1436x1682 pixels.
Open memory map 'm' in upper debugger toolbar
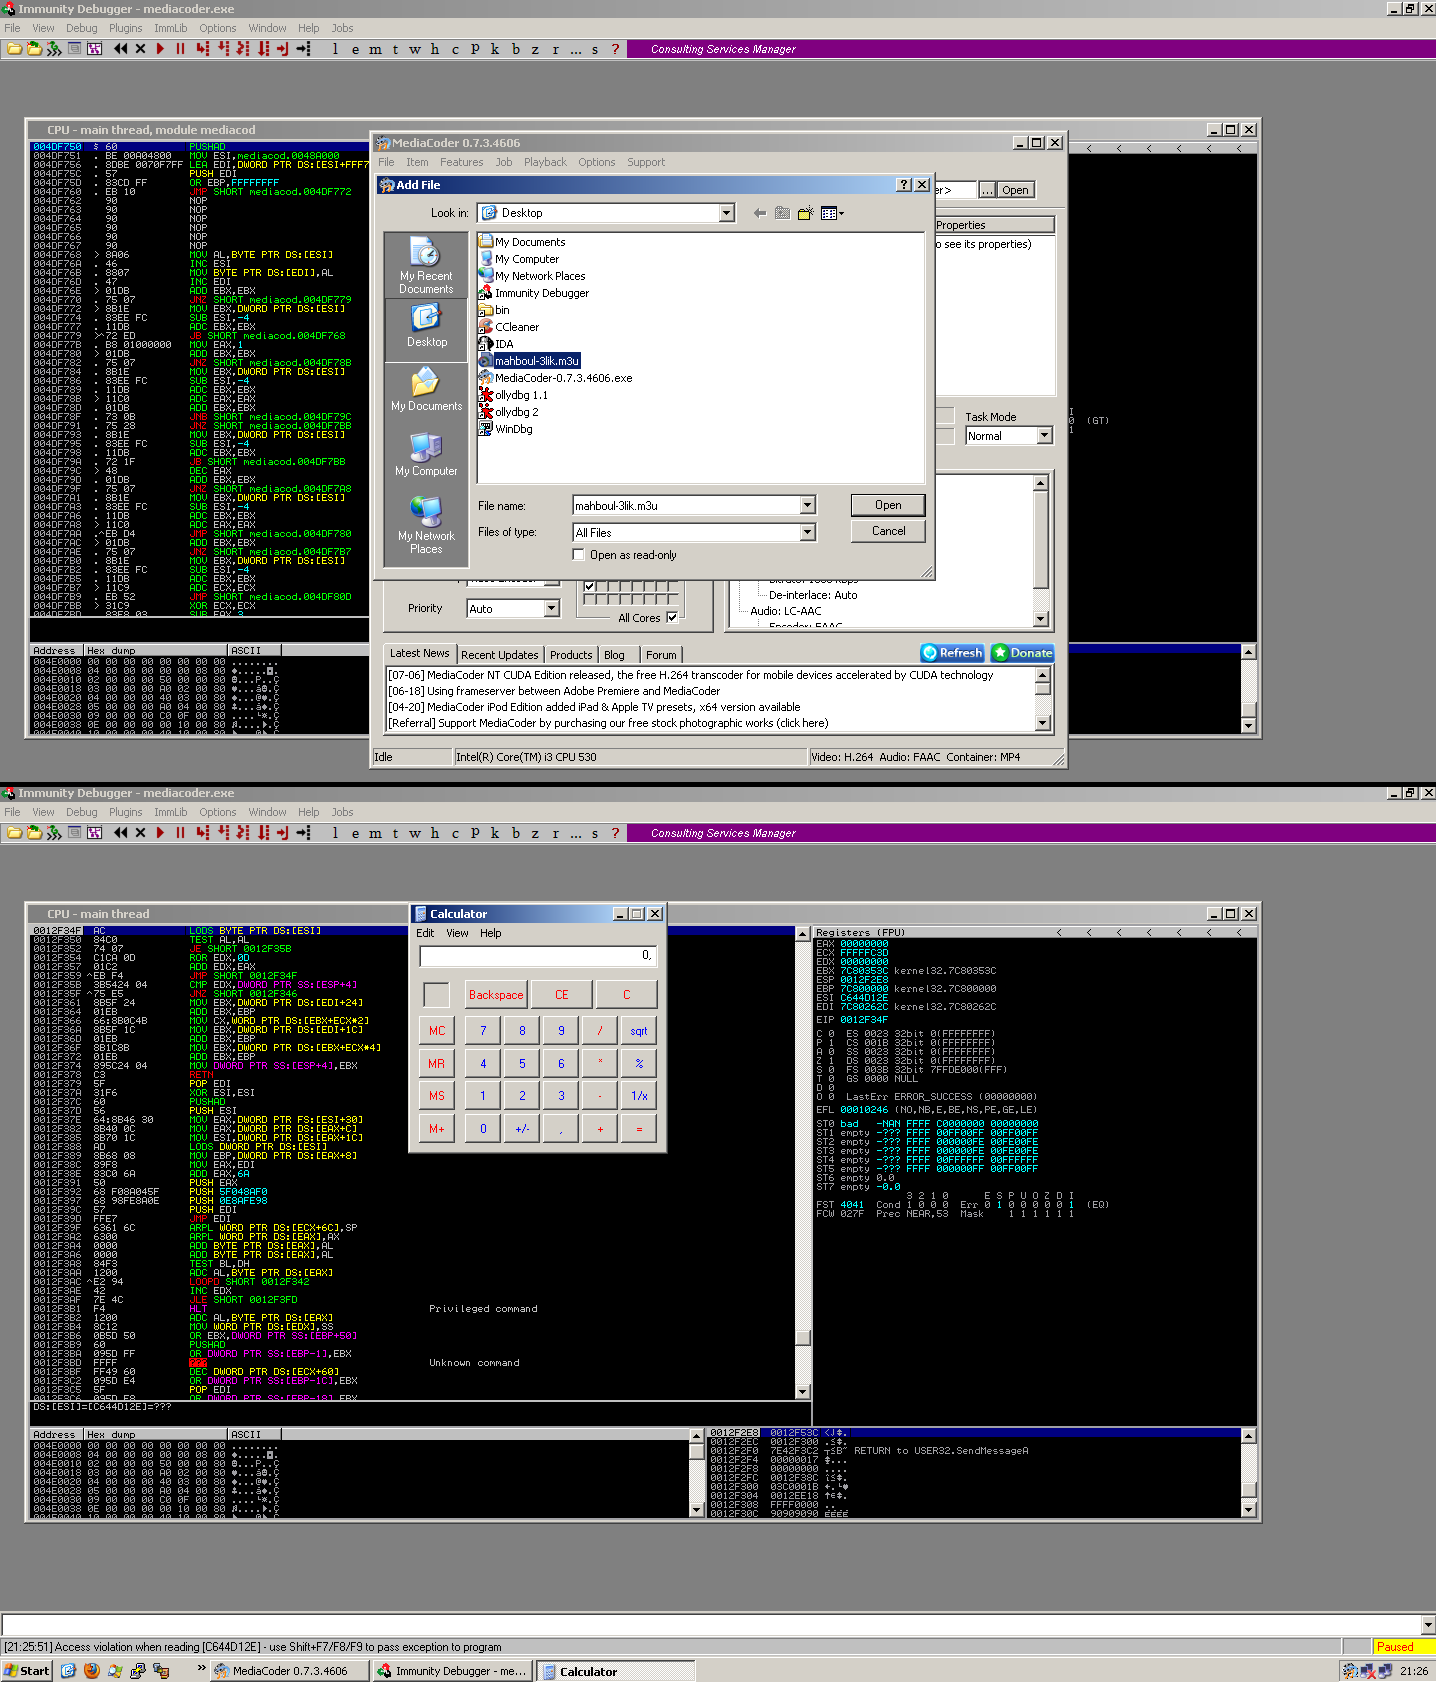coord(375,49)
